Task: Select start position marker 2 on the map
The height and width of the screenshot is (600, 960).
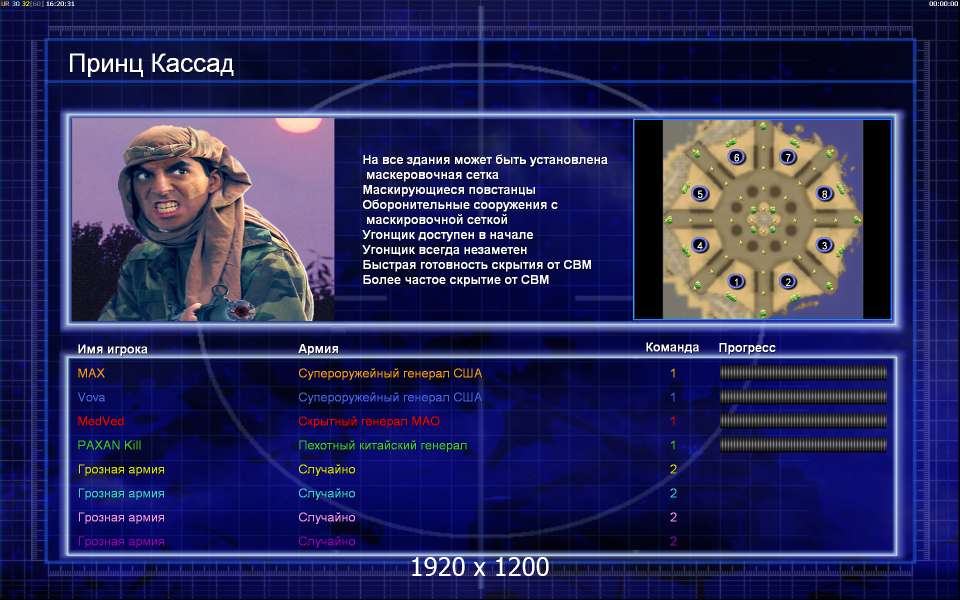Action: [x=788, y=282]
